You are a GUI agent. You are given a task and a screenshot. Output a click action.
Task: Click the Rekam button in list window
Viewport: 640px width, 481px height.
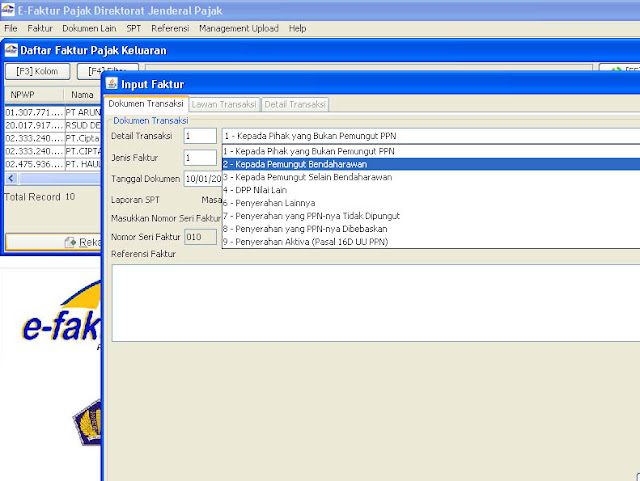tap(53, 242)
